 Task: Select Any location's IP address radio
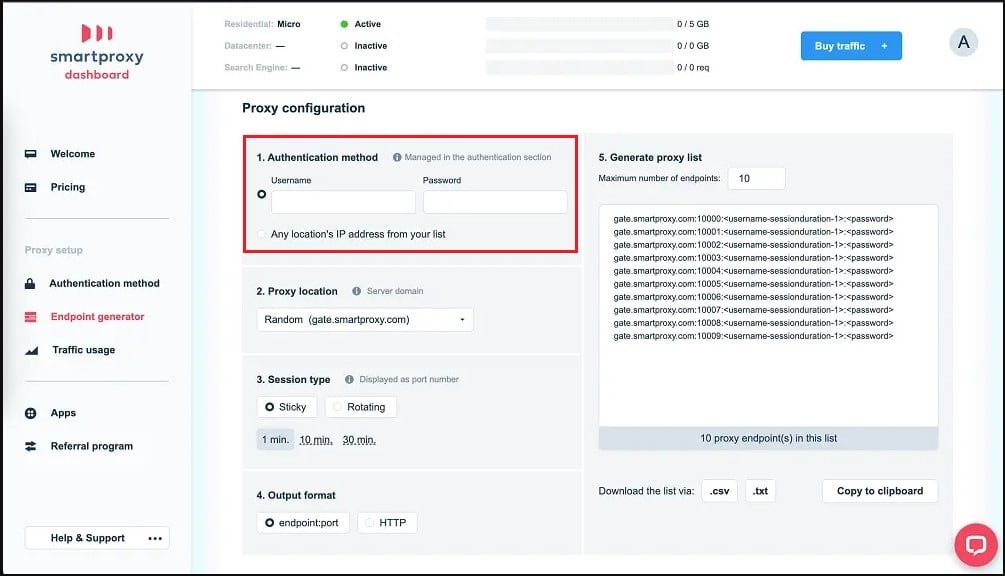(262, 234)
